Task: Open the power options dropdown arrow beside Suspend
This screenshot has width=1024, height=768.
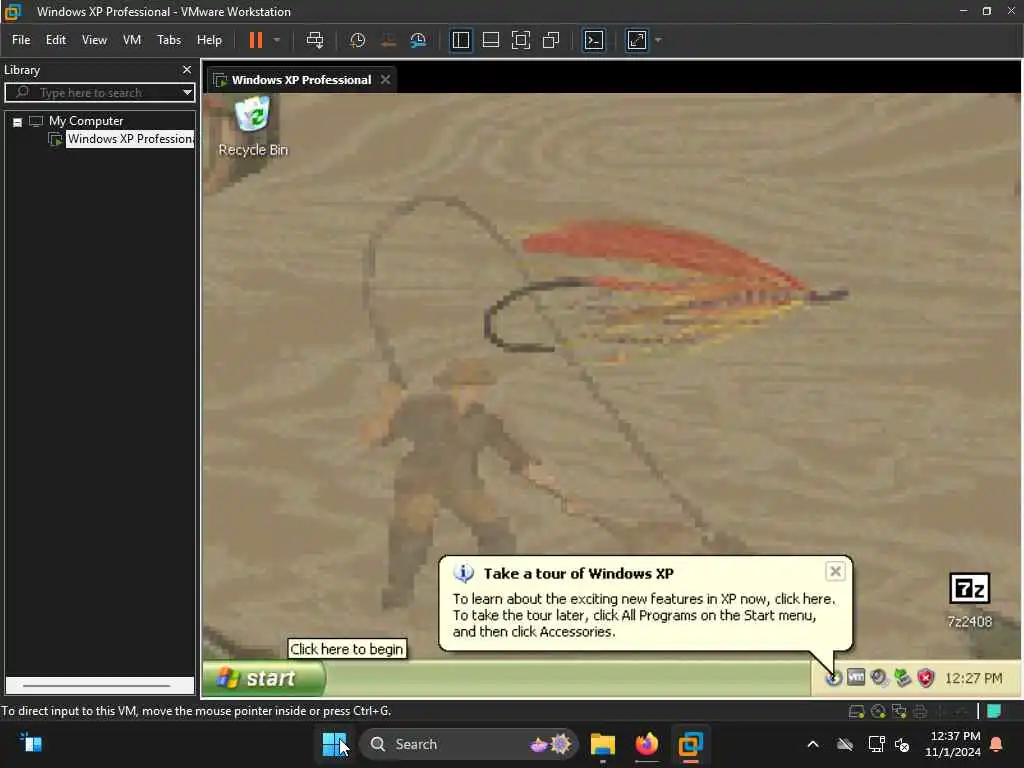Action: (277, 40)
